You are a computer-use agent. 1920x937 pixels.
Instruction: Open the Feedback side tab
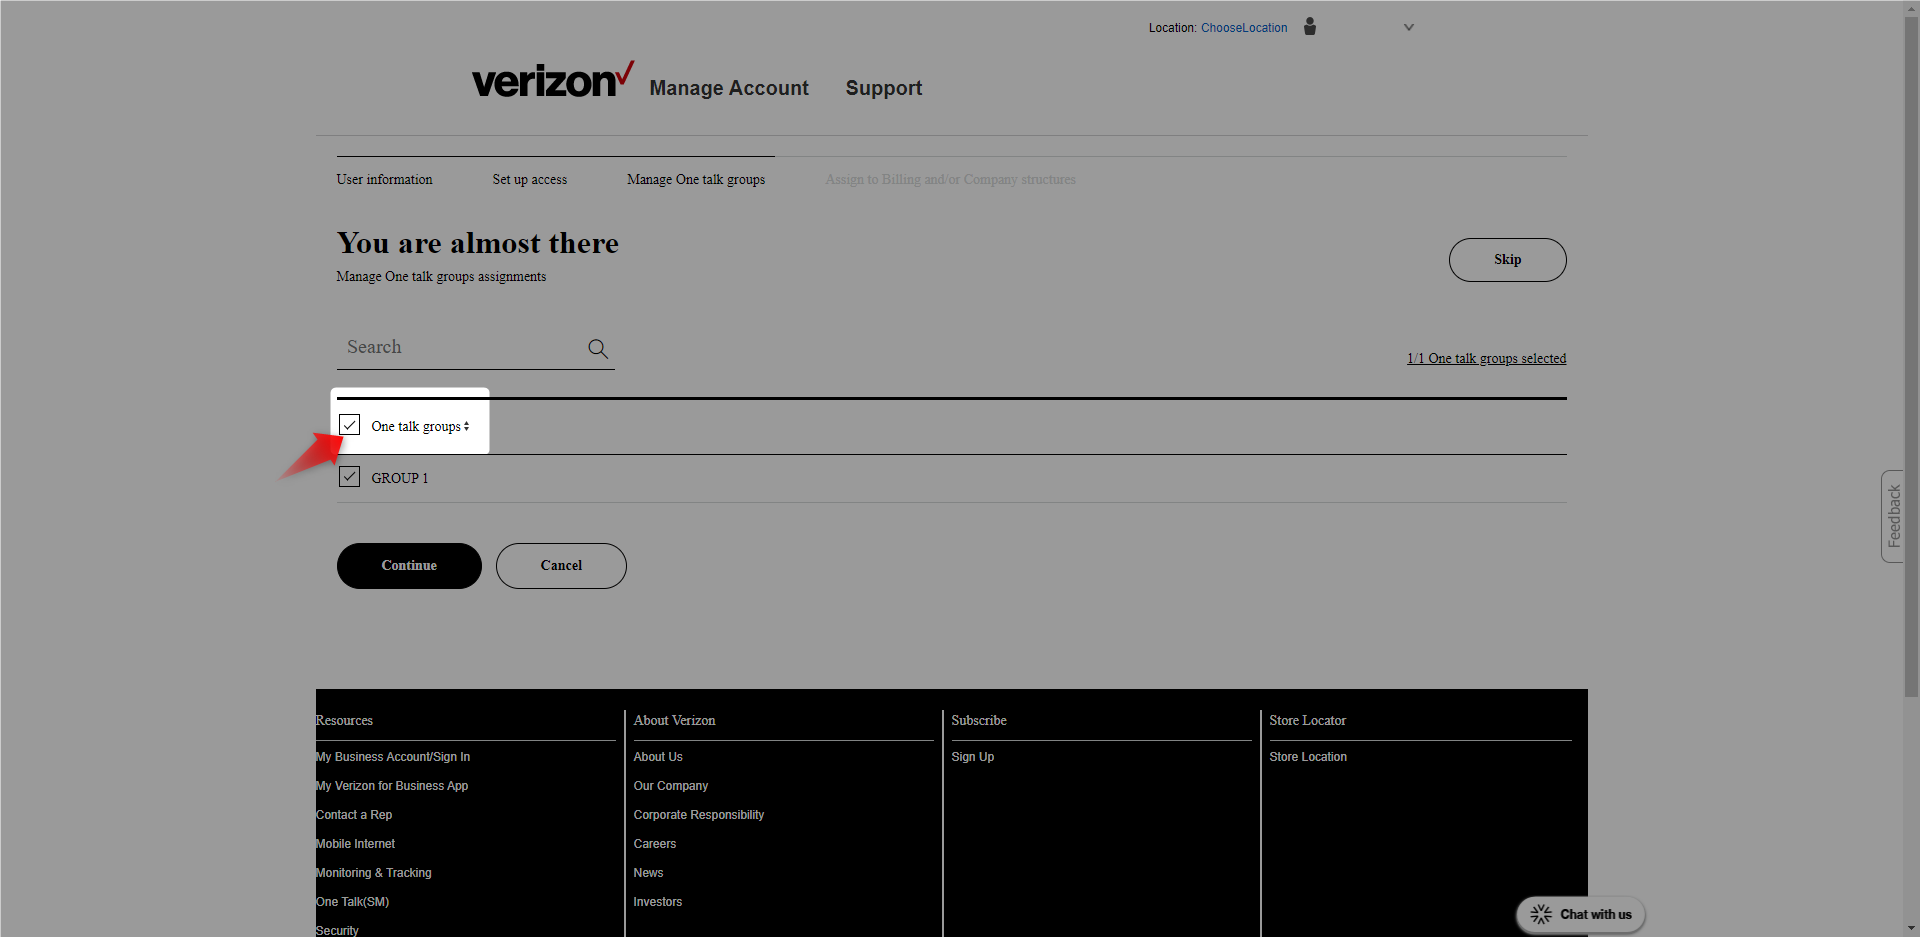[1892, 516]
